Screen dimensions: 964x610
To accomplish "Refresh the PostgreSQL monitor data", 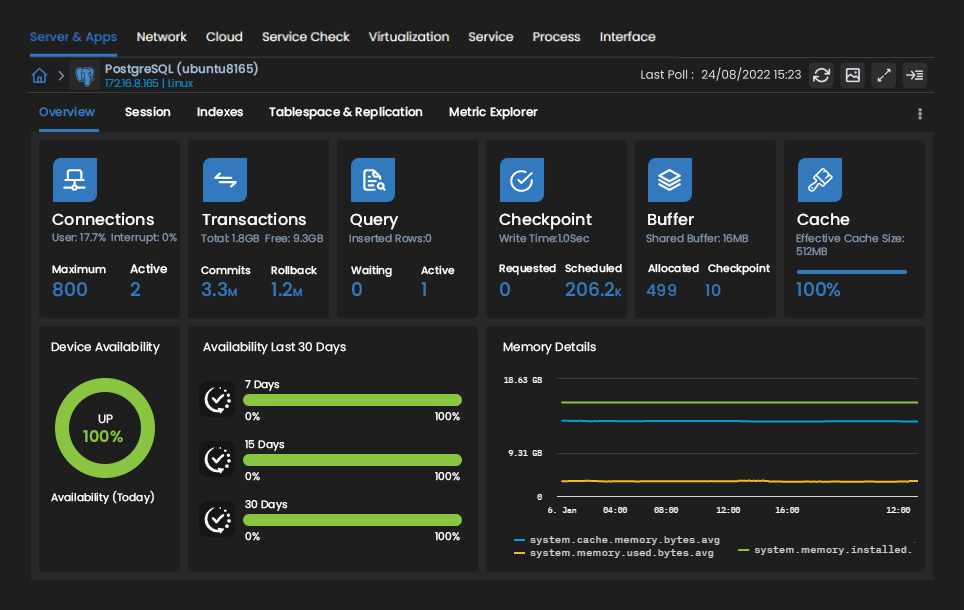I will point(821,75).
